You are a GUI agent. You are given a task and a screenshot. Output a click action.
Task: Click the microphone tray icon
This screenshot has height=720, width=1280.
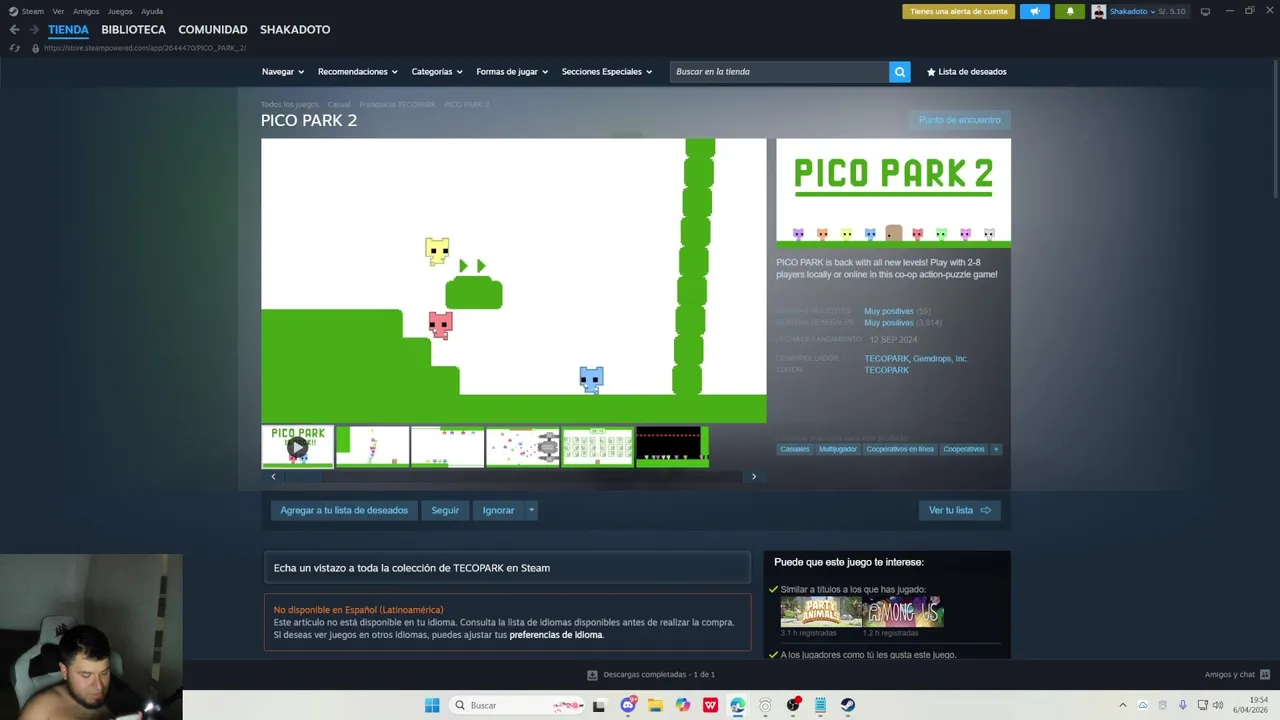click(1183, 705)
